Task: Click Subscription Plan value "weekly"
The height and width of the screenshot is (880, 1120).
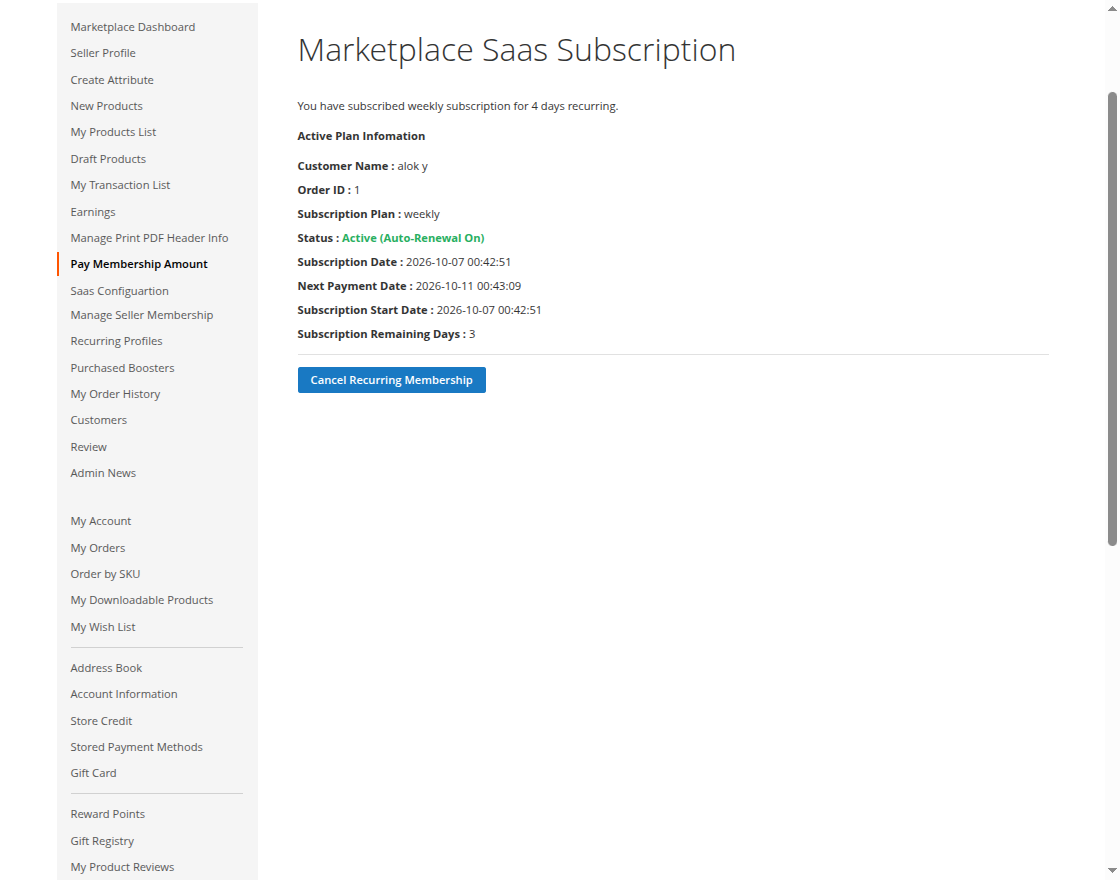Action: pyautogui.click(x=421, y=214)
